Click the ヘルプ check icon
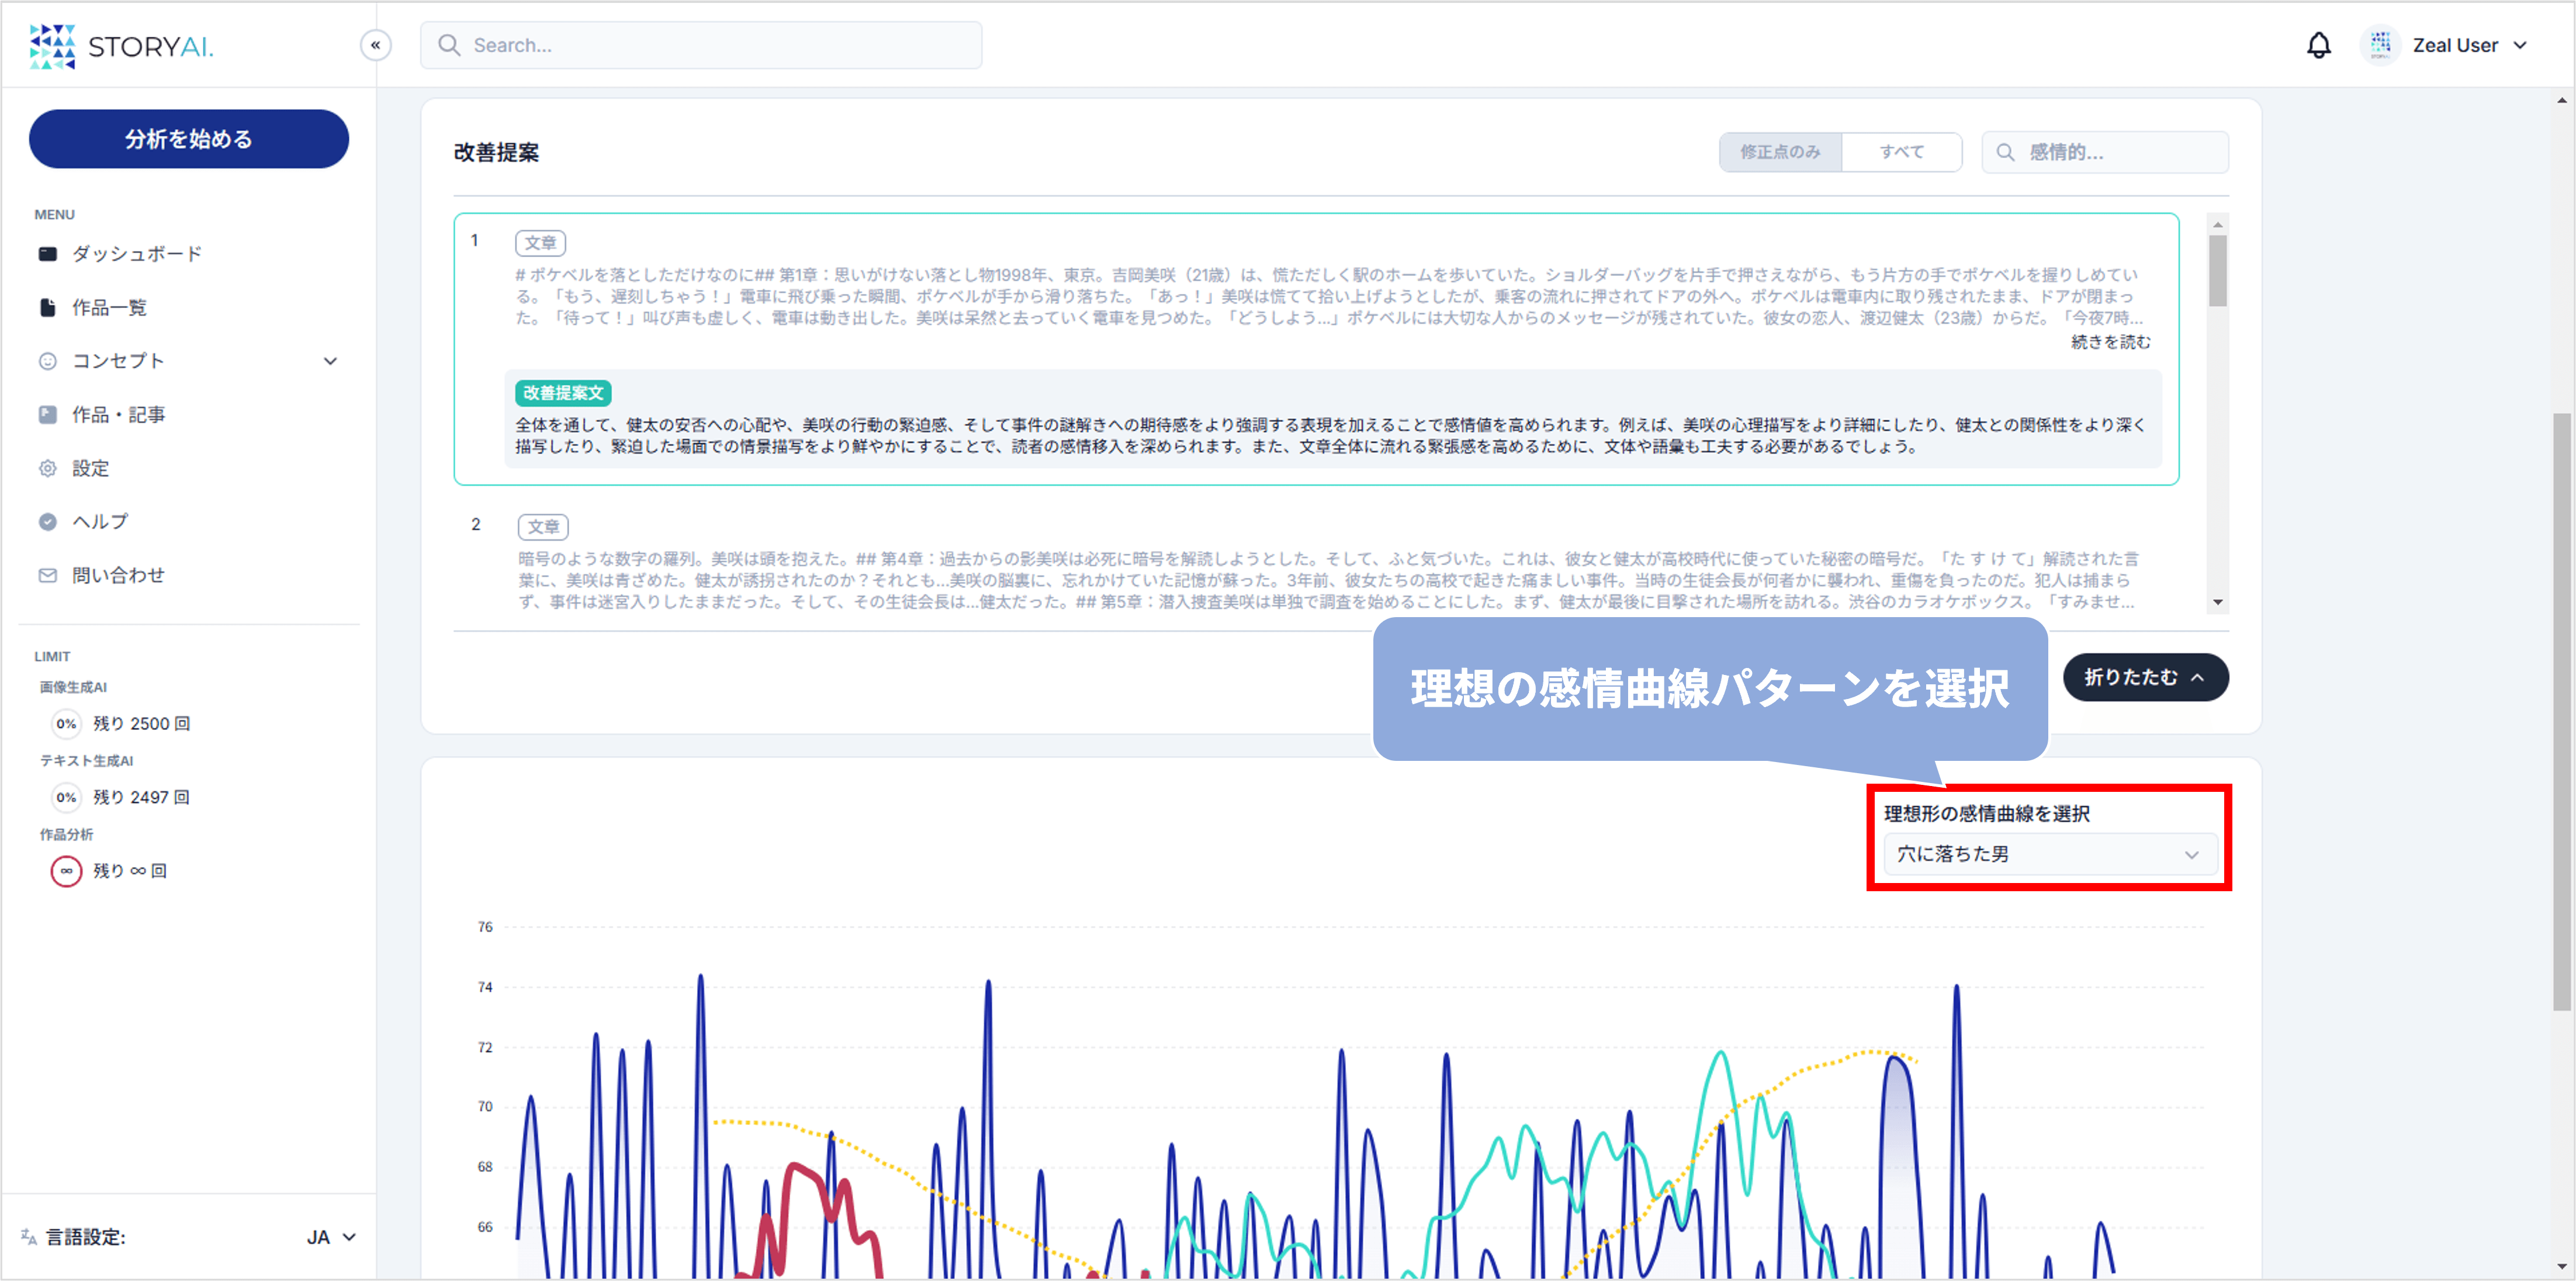This screenshot has width=2576, height=1281. pos(47,521)
